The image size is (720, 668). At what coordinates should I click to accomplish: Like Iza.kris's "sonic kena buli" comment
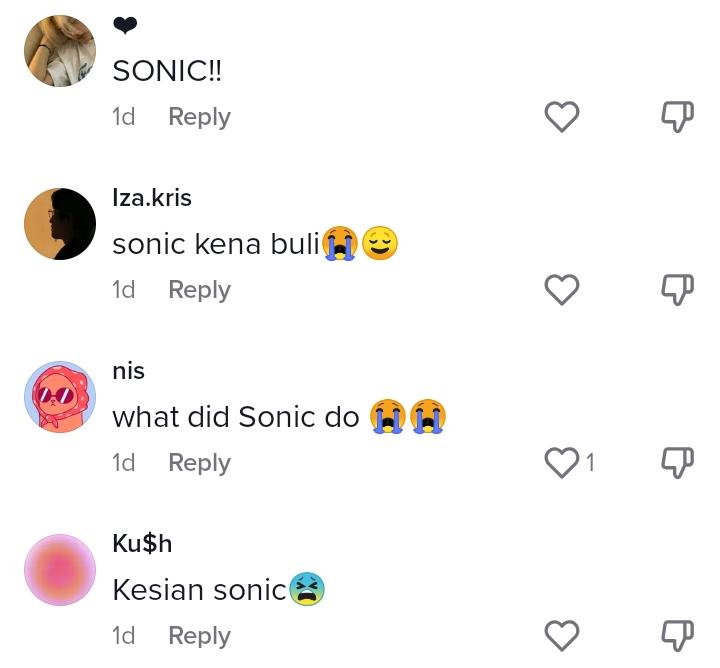[x=562, y=290]
